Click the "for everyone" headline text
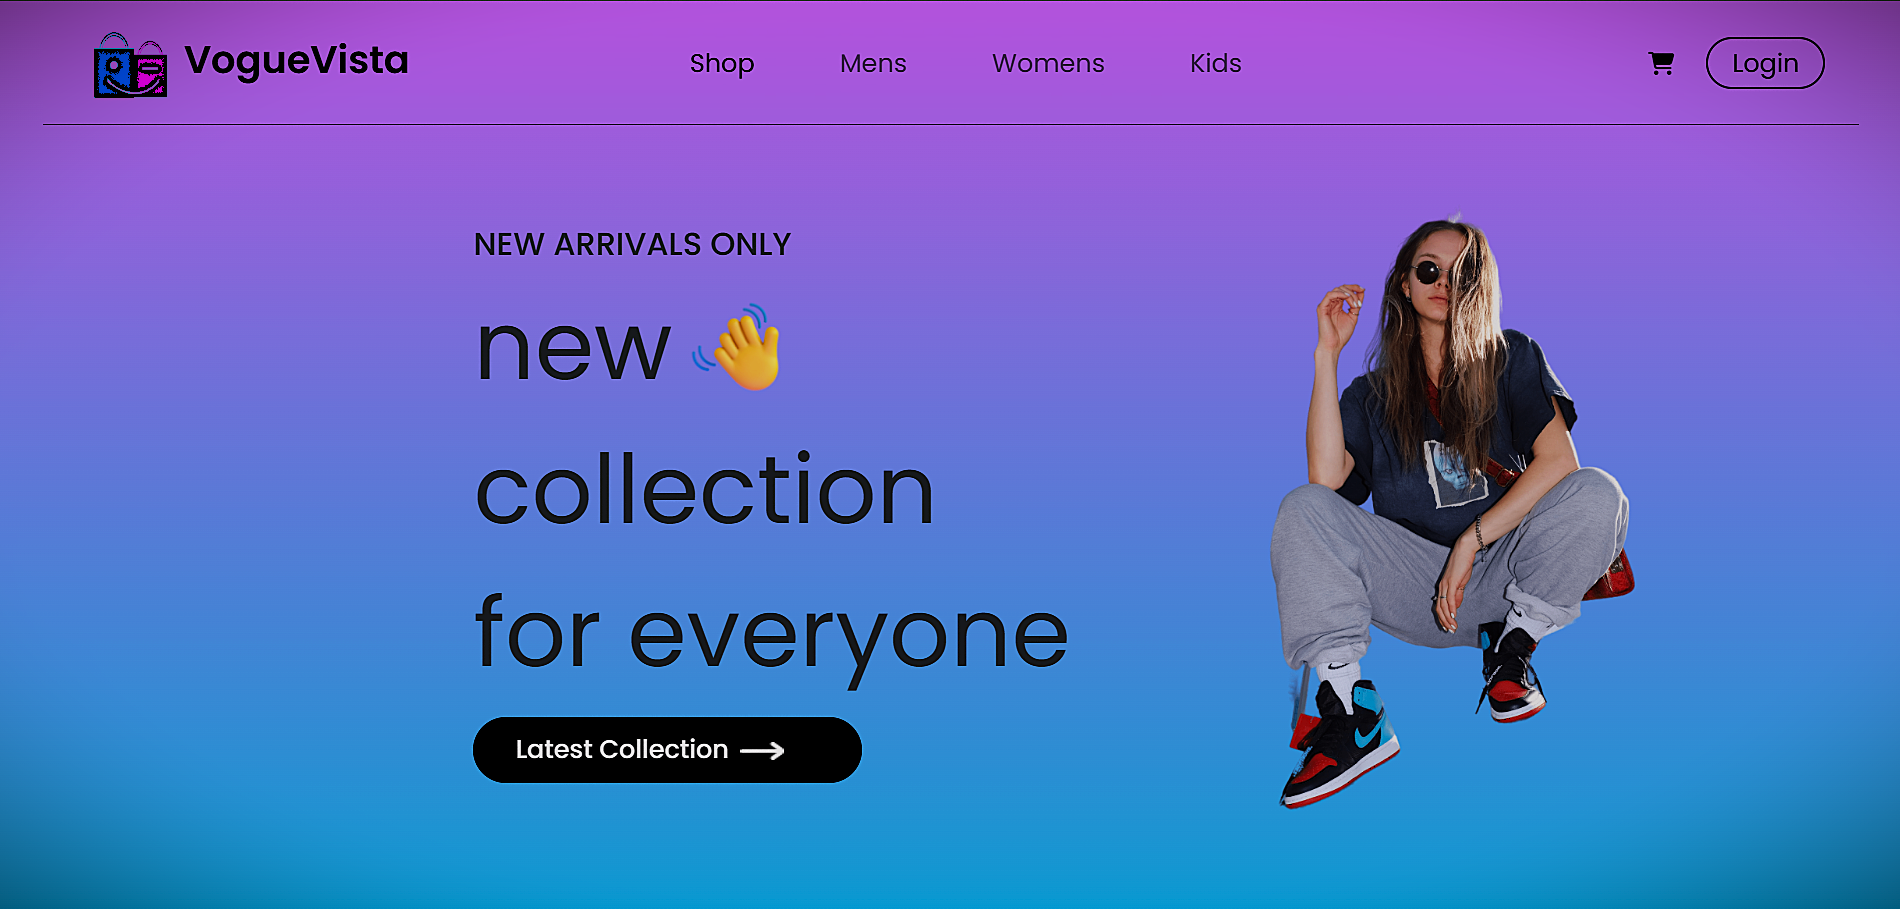The height and width of the screenshot is (909, 1900). coord(772,635)
